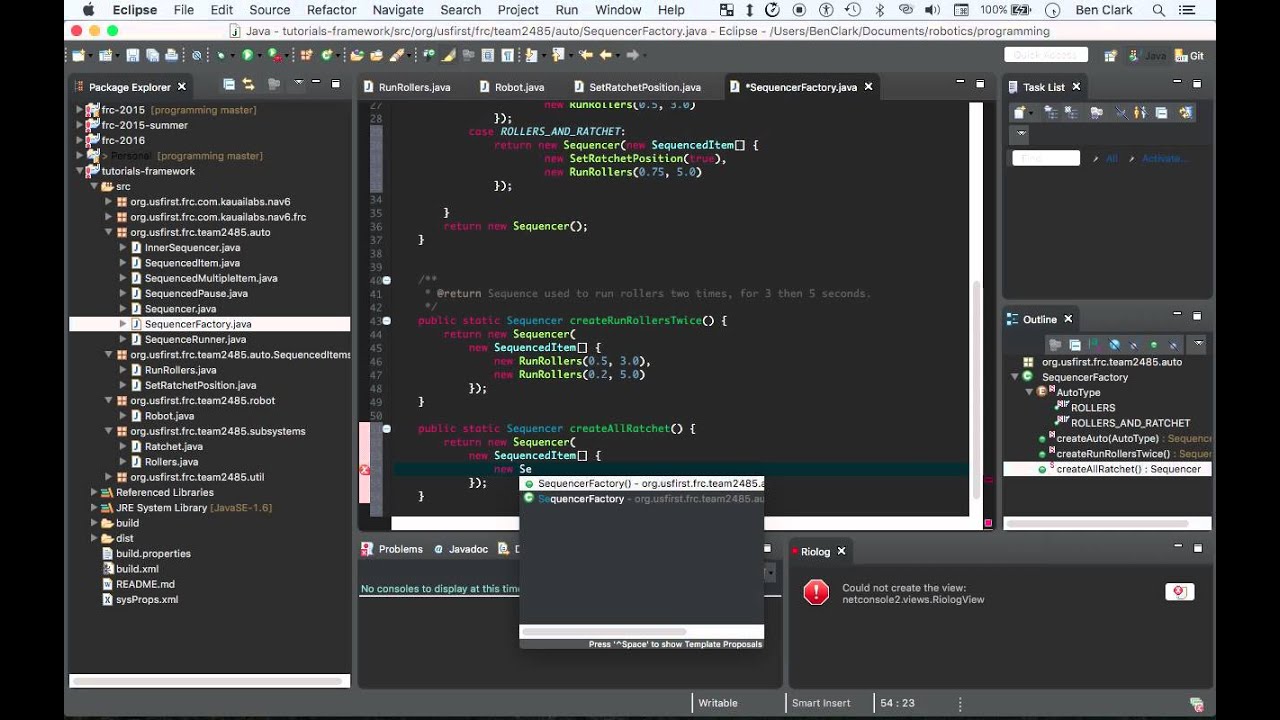Open macOS Spotlight search icon
1280x720 pixels.
pos(1159,10)
